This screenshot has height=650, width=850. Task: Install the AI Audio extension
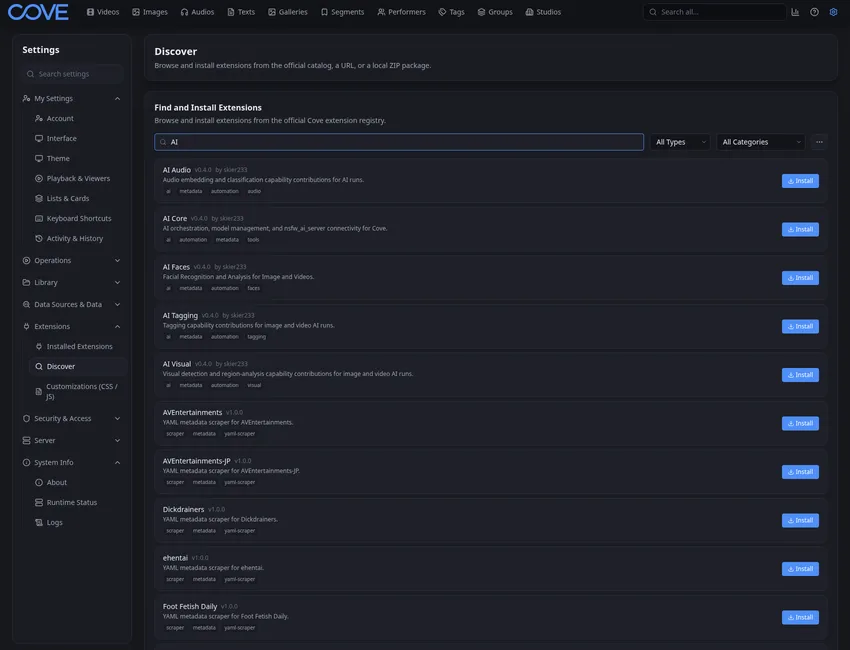[800, 181]
